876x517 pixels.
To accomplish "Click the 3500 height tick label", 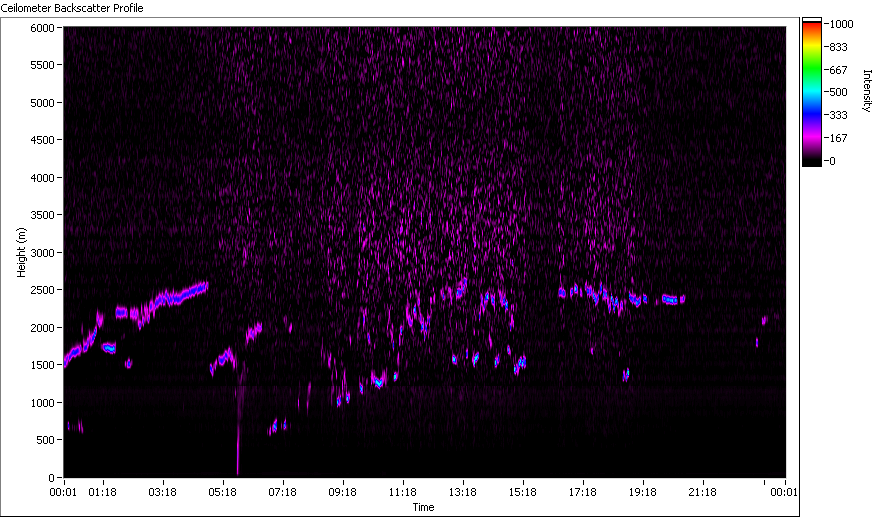I will tap(42, 215).
